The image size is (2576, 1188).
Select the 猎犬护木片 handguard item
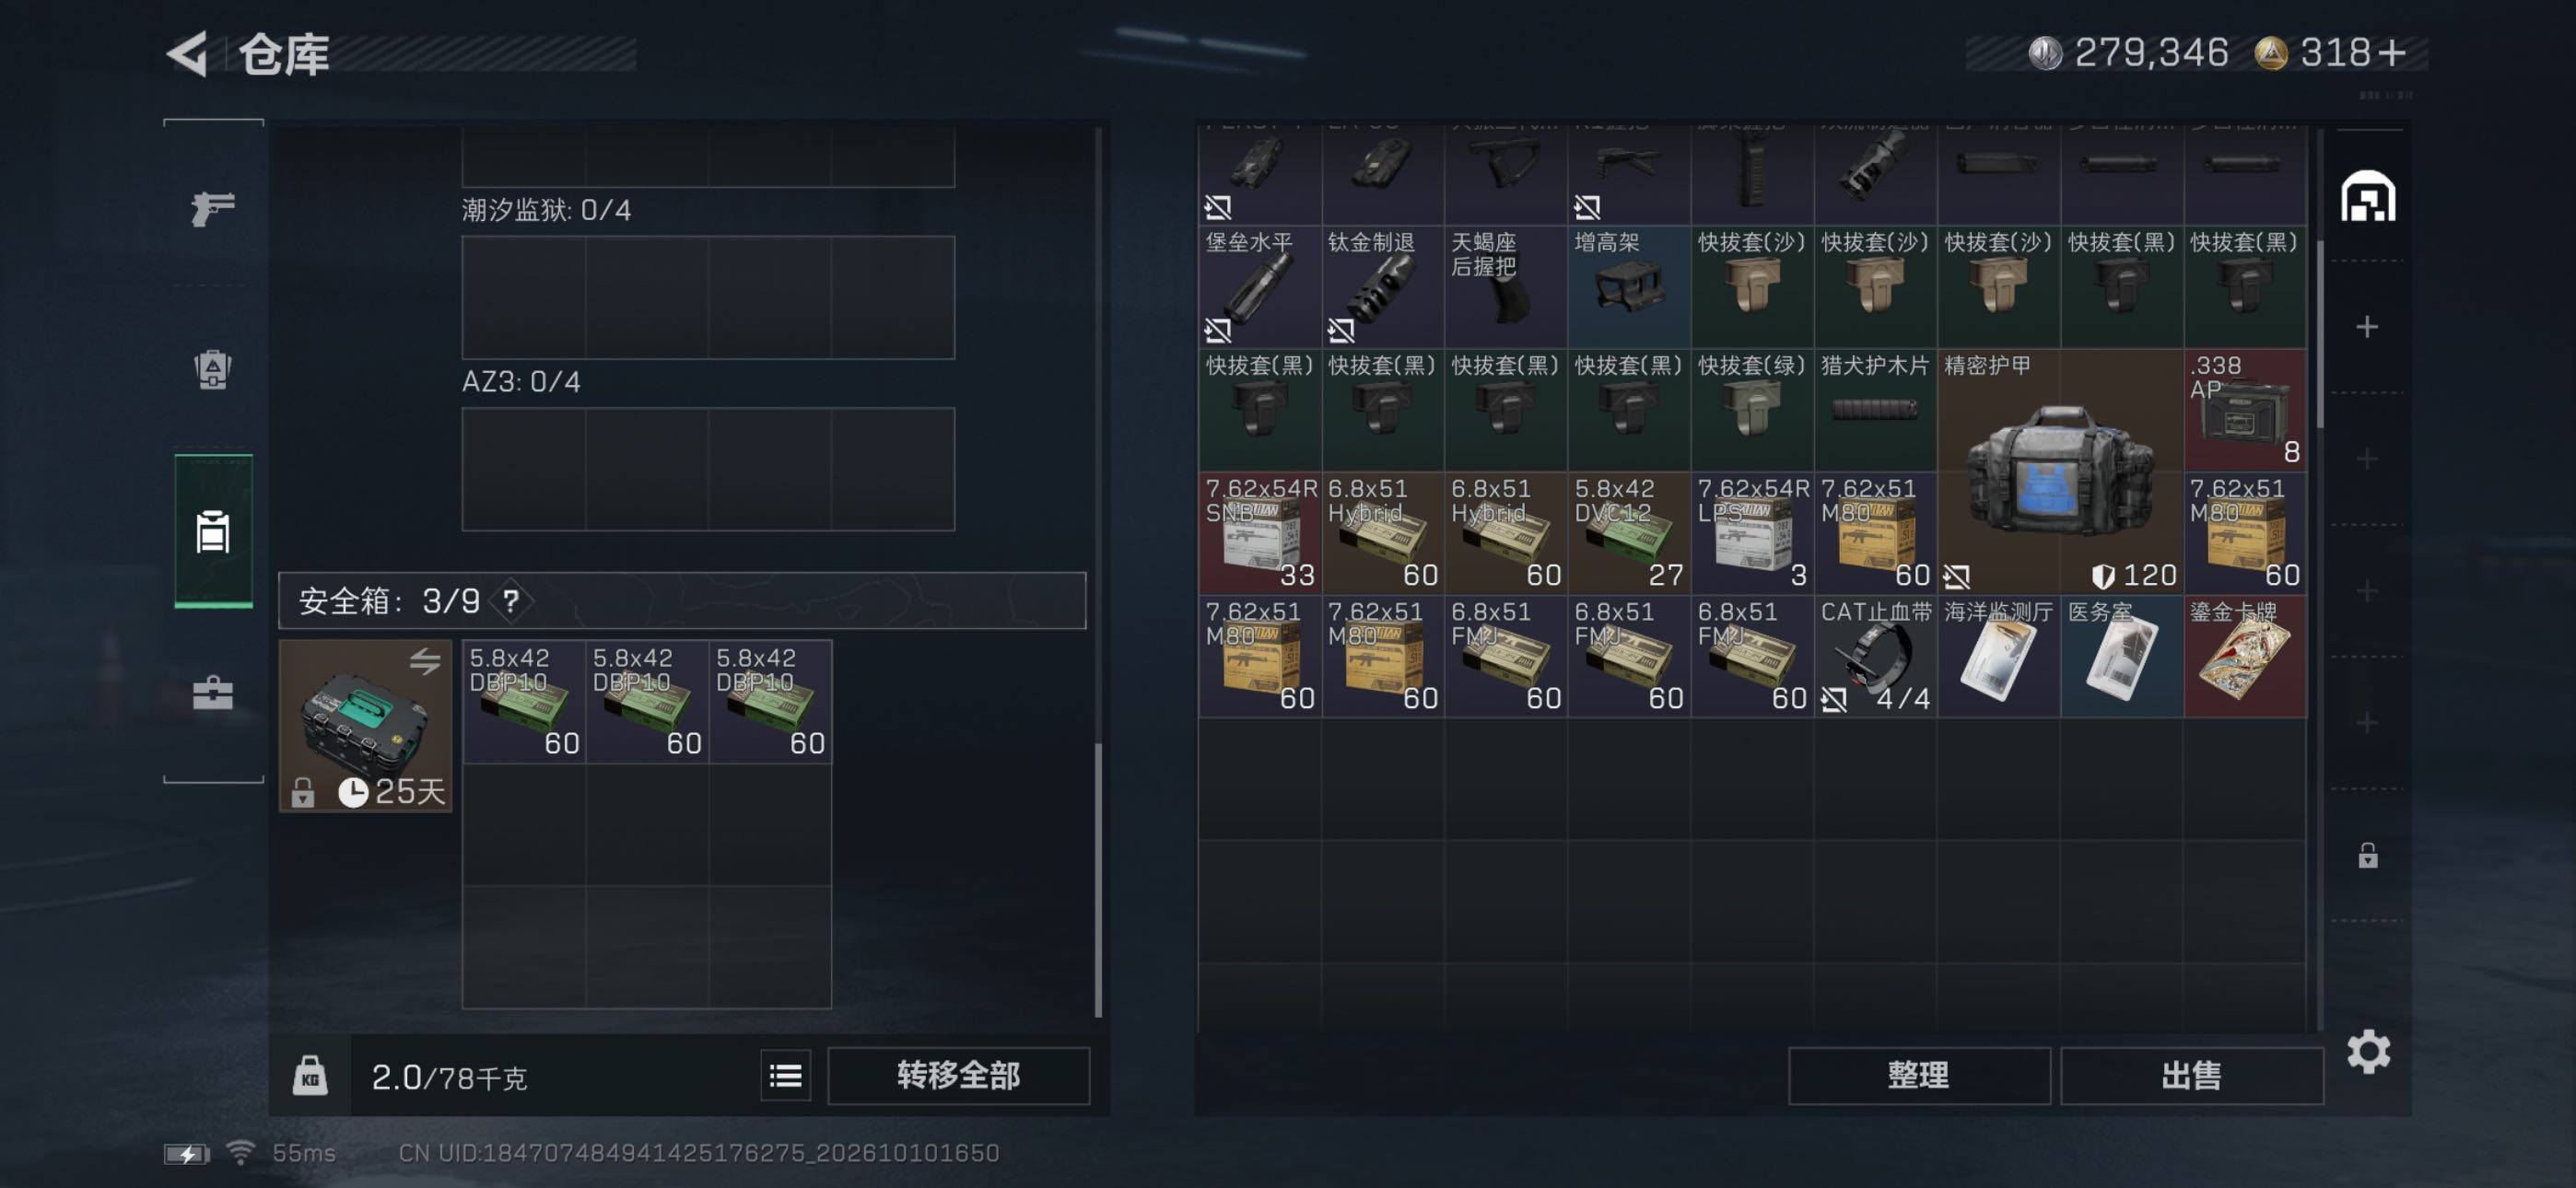[1875, 410]
